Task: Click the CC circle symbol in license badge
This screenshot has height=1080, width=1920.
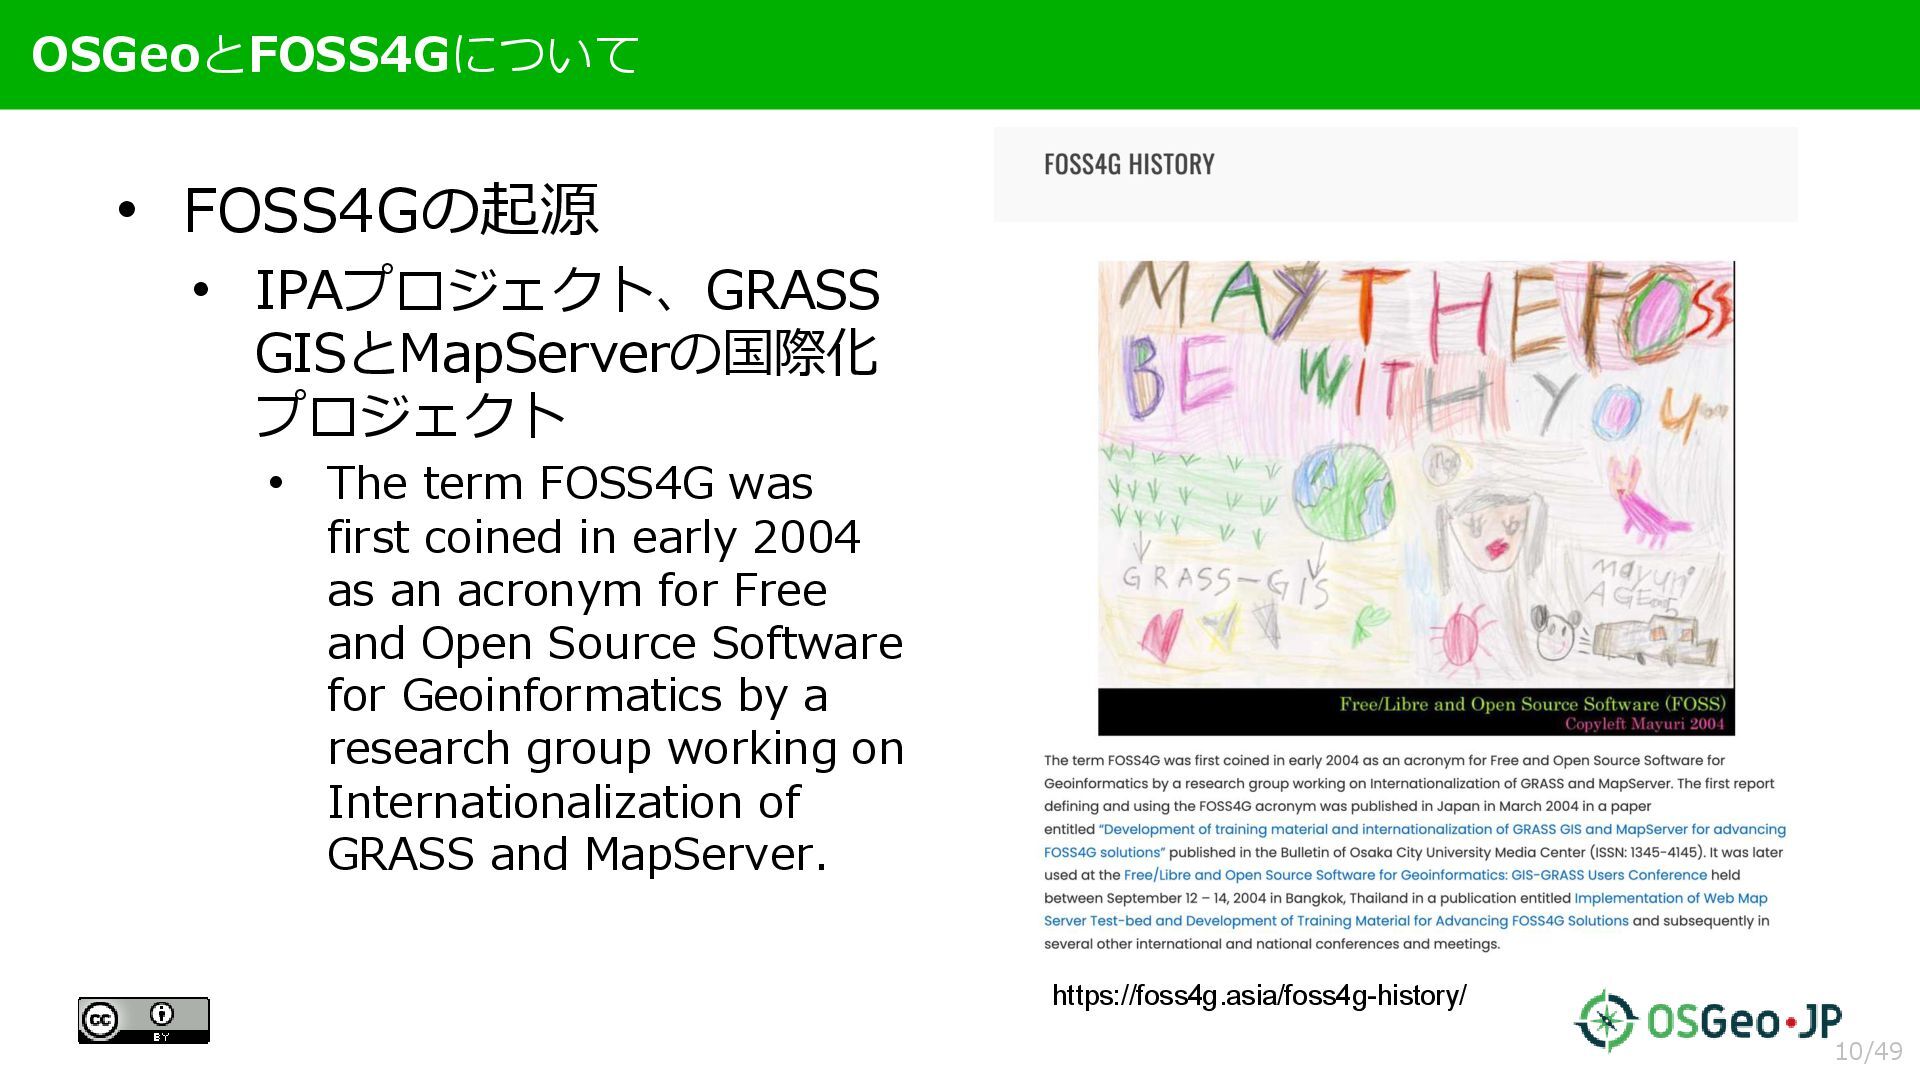Action: point(100,1020)
